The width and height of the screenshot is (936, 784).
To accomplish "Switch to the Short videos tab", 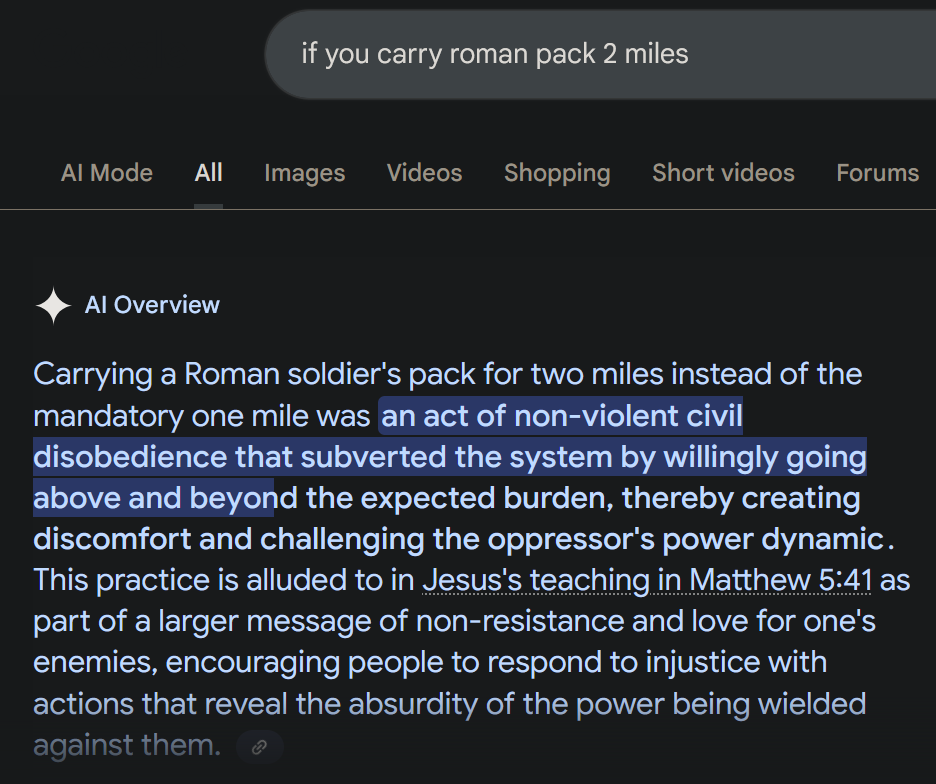I will pos(723,173).
